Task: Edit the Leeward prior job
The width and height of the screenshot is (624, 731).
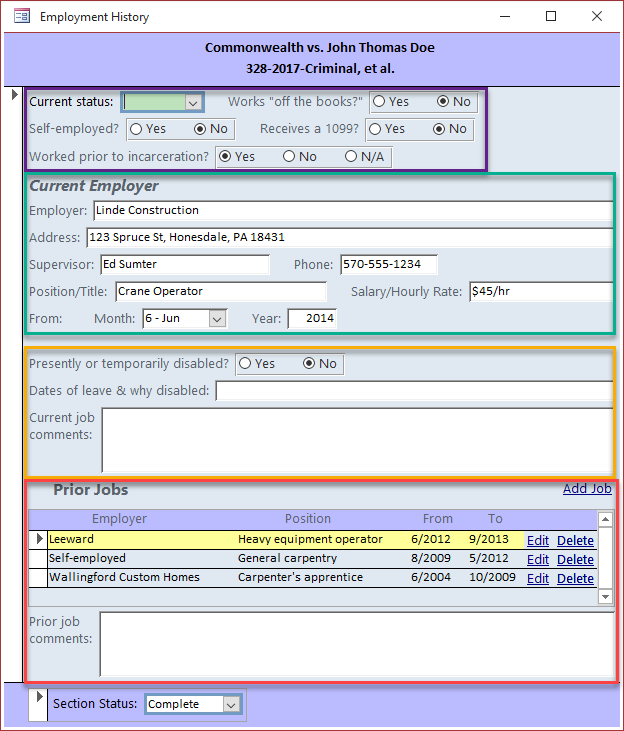Action: click(x=538, y=540)
